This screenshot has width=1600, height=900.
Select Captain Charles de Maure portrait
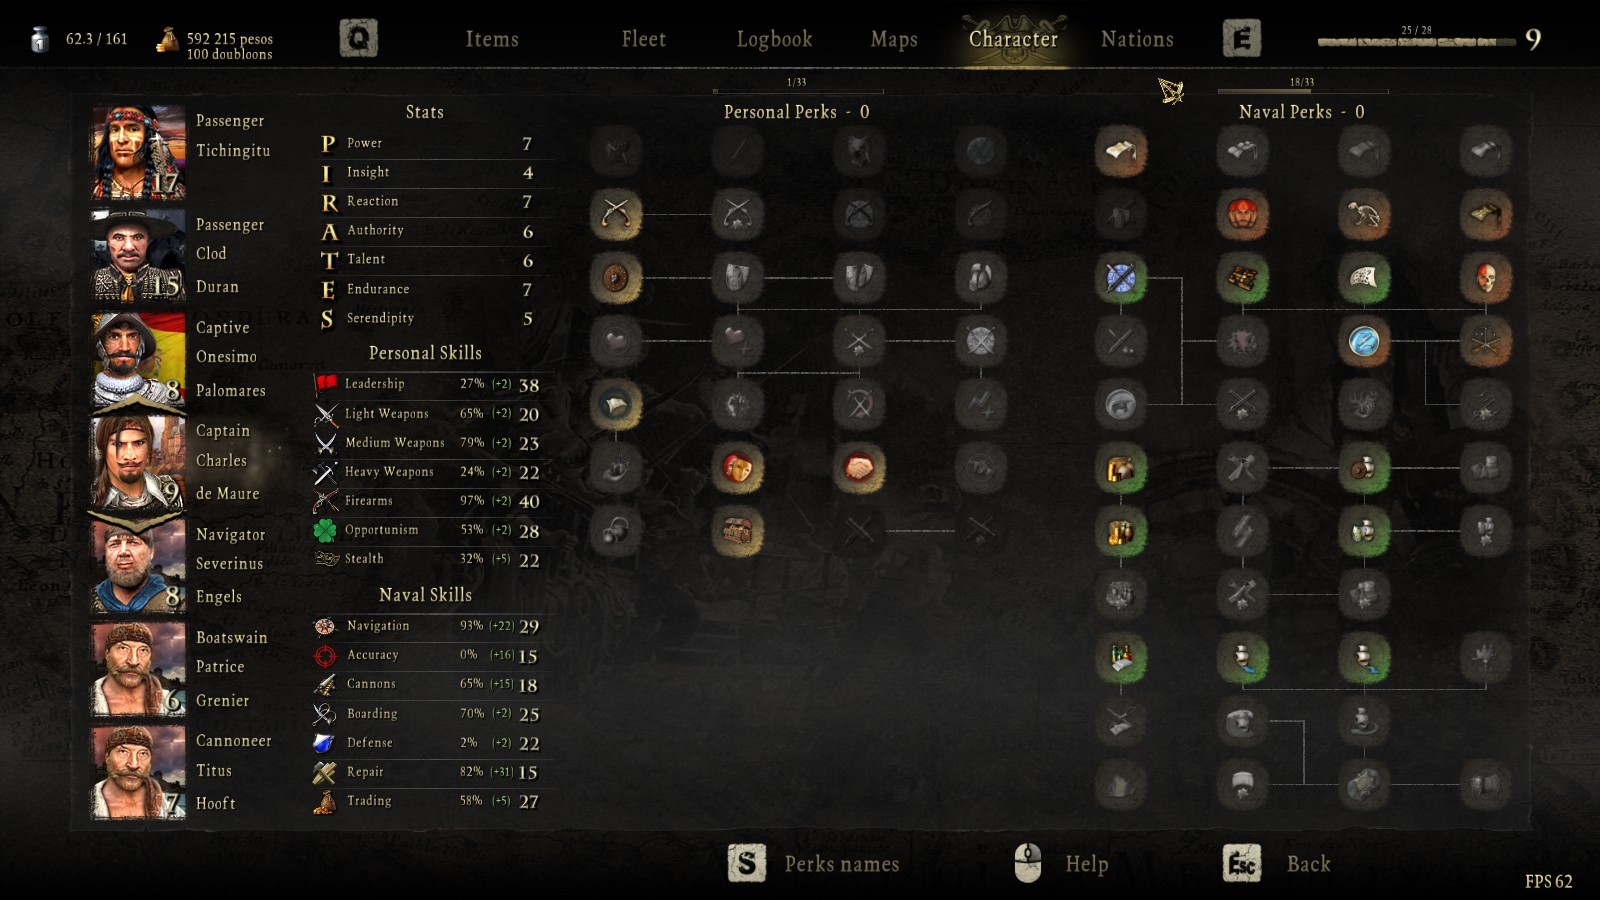click(138, 462)
